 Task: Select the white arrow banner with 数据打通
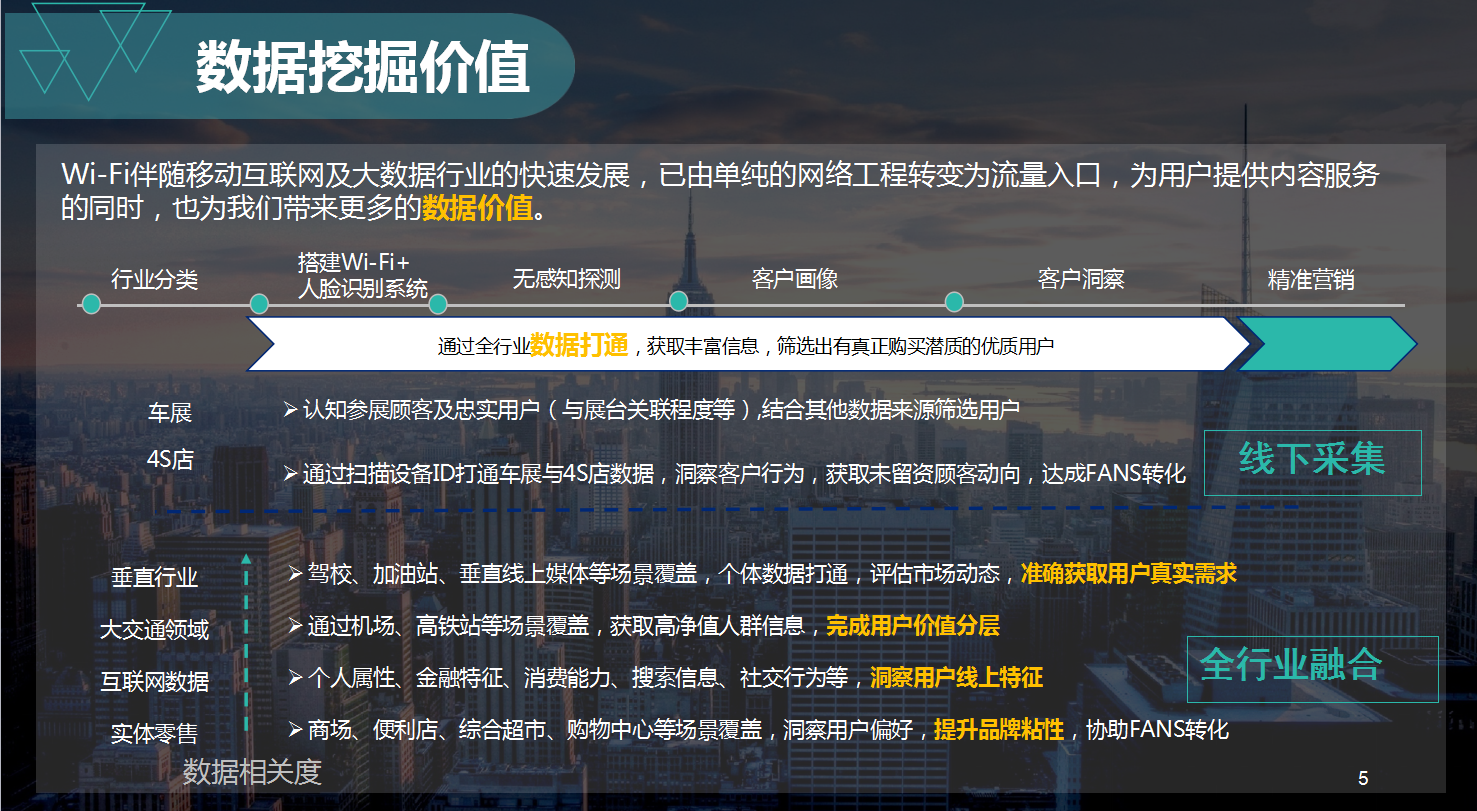pyautogui.click(x=745, y=345)
